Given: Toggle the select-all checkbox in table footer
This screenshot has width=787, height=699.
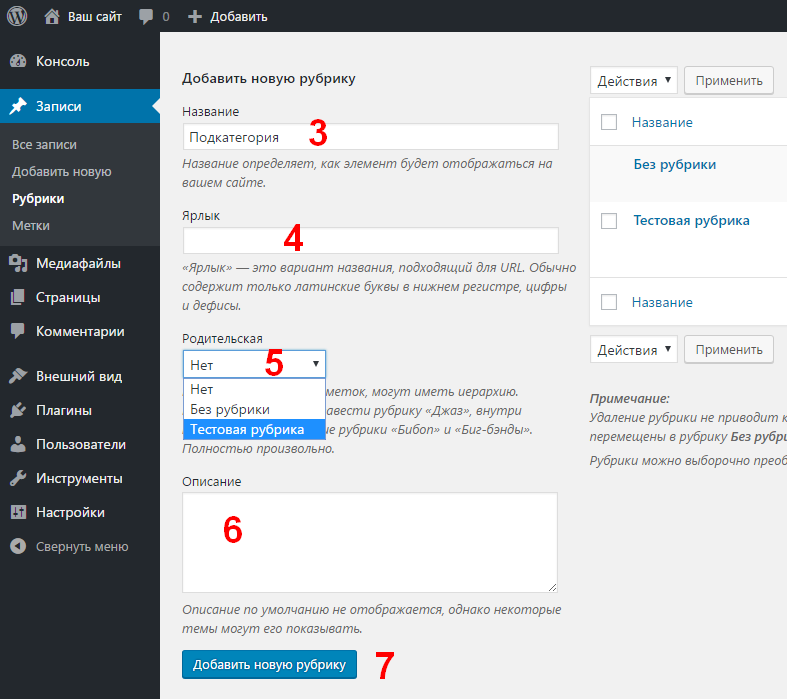Looking at the screenshot, I should click(x=609, y=302).
